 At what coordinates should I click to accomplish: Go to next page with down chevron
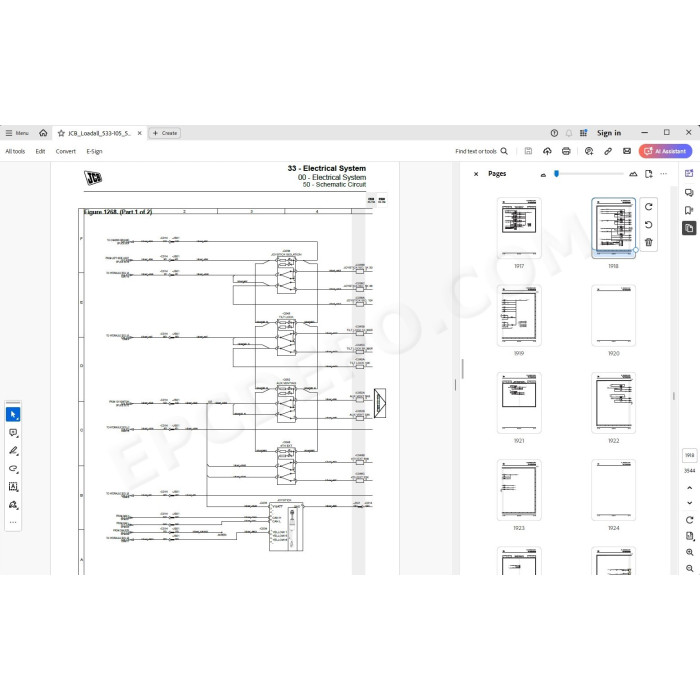tap(689, 503)
